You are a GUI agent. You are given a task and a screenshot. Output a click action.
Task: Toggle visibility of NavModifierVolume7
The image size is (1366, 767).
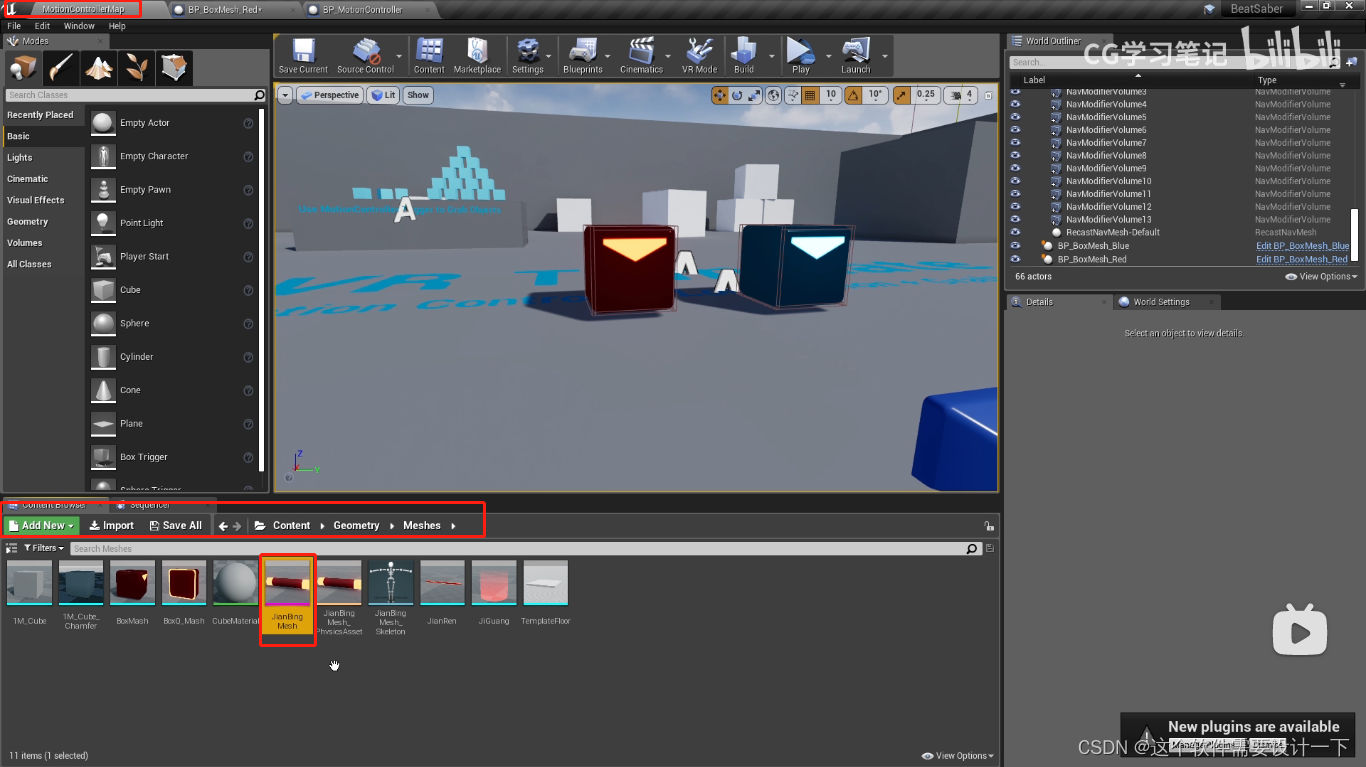pos(1015,143)
